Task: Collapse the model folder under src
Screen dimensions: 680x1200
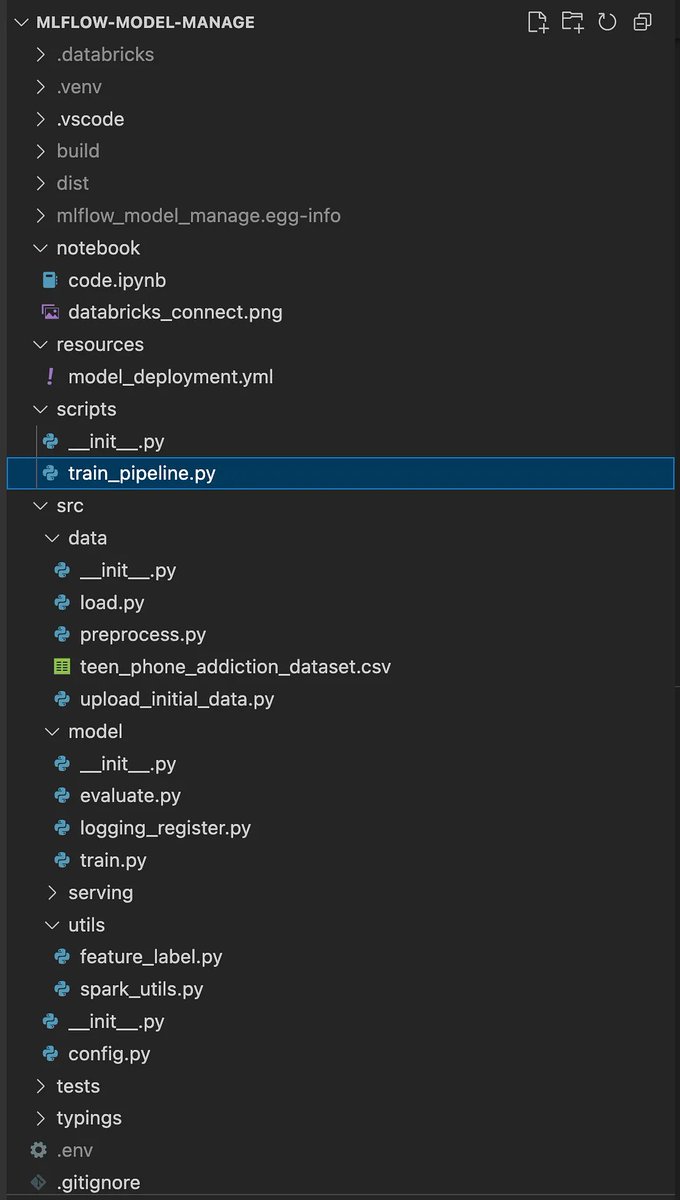Action: point(52,731)
